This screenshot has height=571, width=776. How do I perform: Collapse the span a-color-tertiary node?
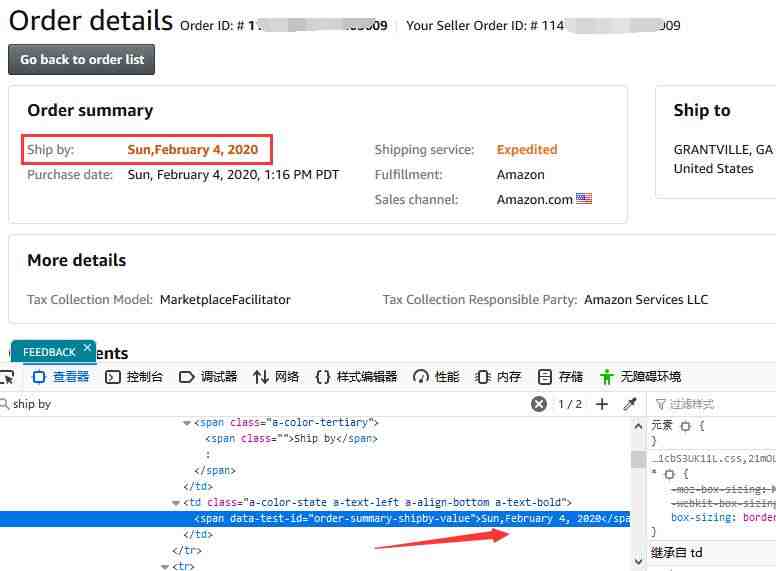187,423
